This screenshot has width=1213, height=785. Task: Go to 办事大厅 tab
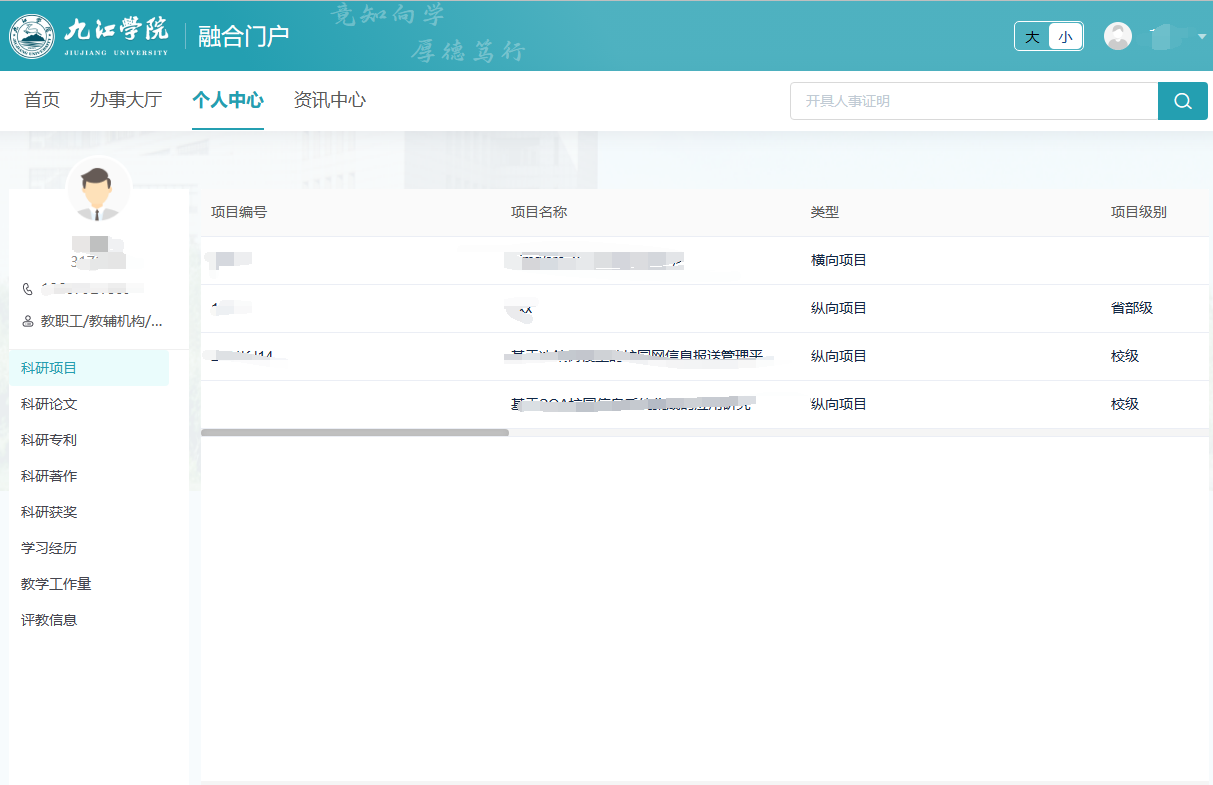(125, 100)
